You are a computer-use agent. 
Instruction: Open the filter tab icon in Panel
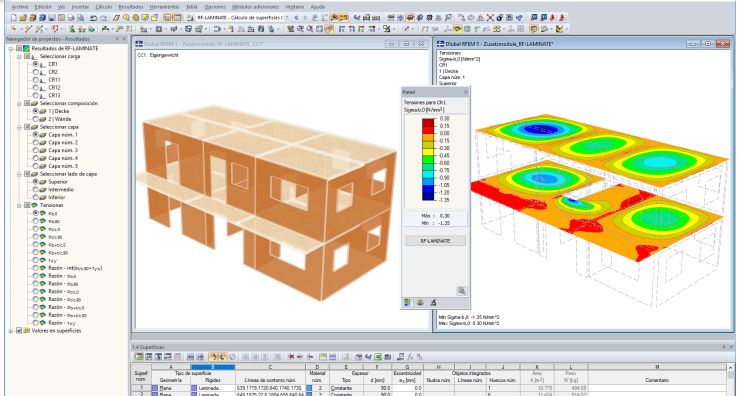[433, 303]
